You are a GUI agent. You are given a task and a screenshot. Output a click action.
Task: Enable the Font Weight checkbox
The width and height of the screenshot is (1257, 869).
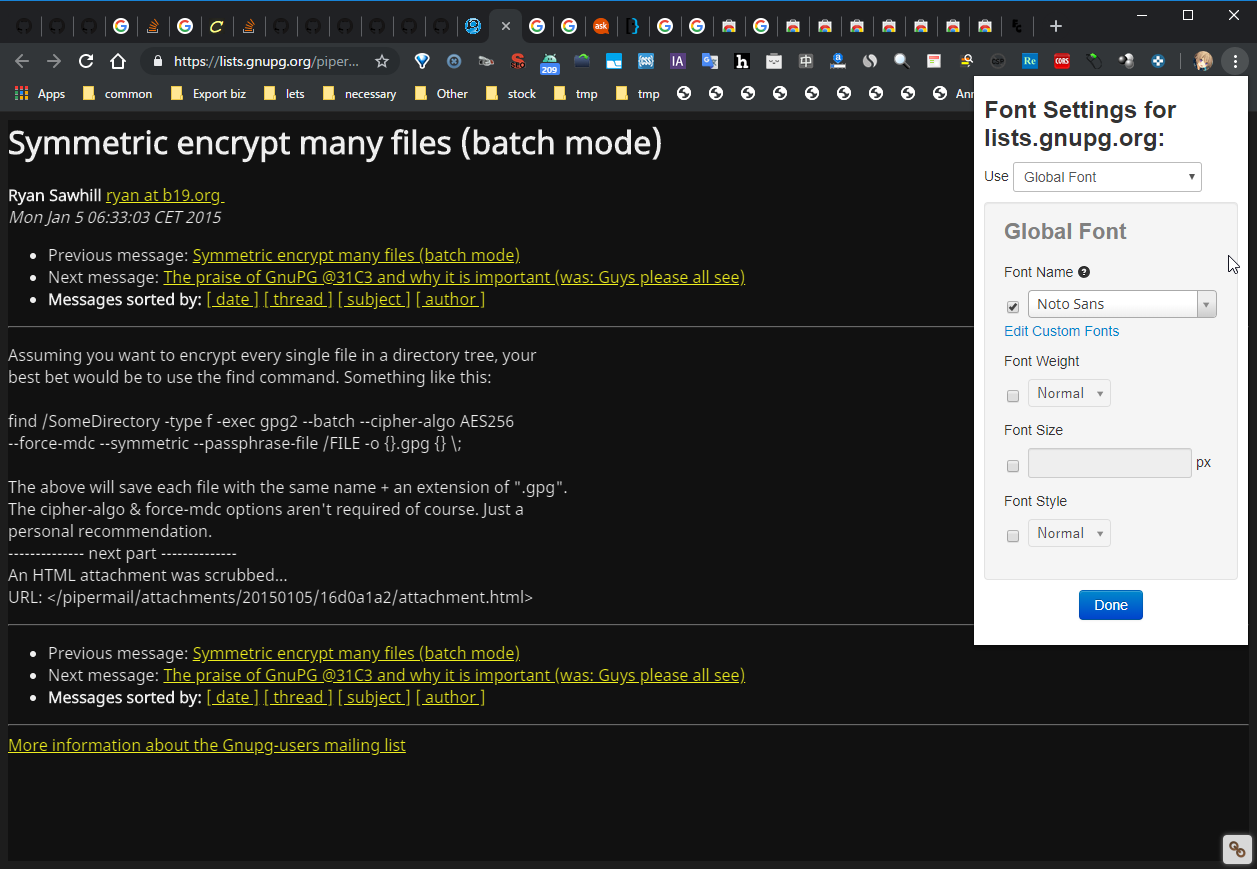tap(1013, 396)
